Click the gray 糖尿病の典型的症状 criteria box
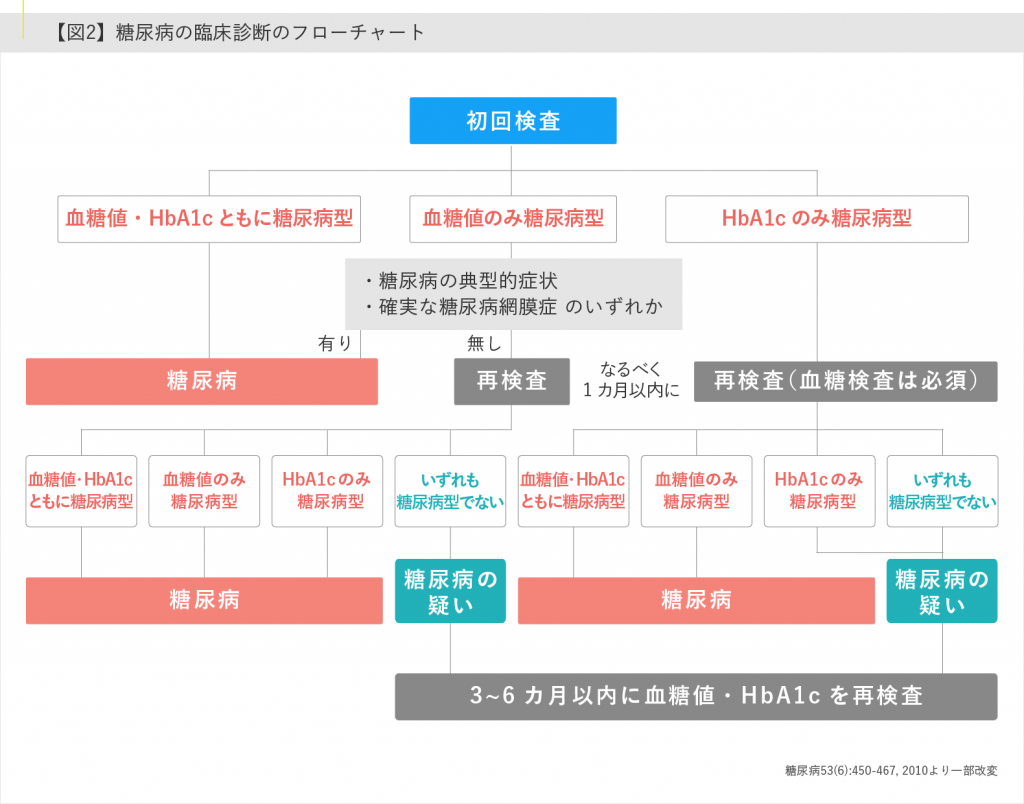The image size is (1024, 804). pyautogui.click(x=513, y=294)
